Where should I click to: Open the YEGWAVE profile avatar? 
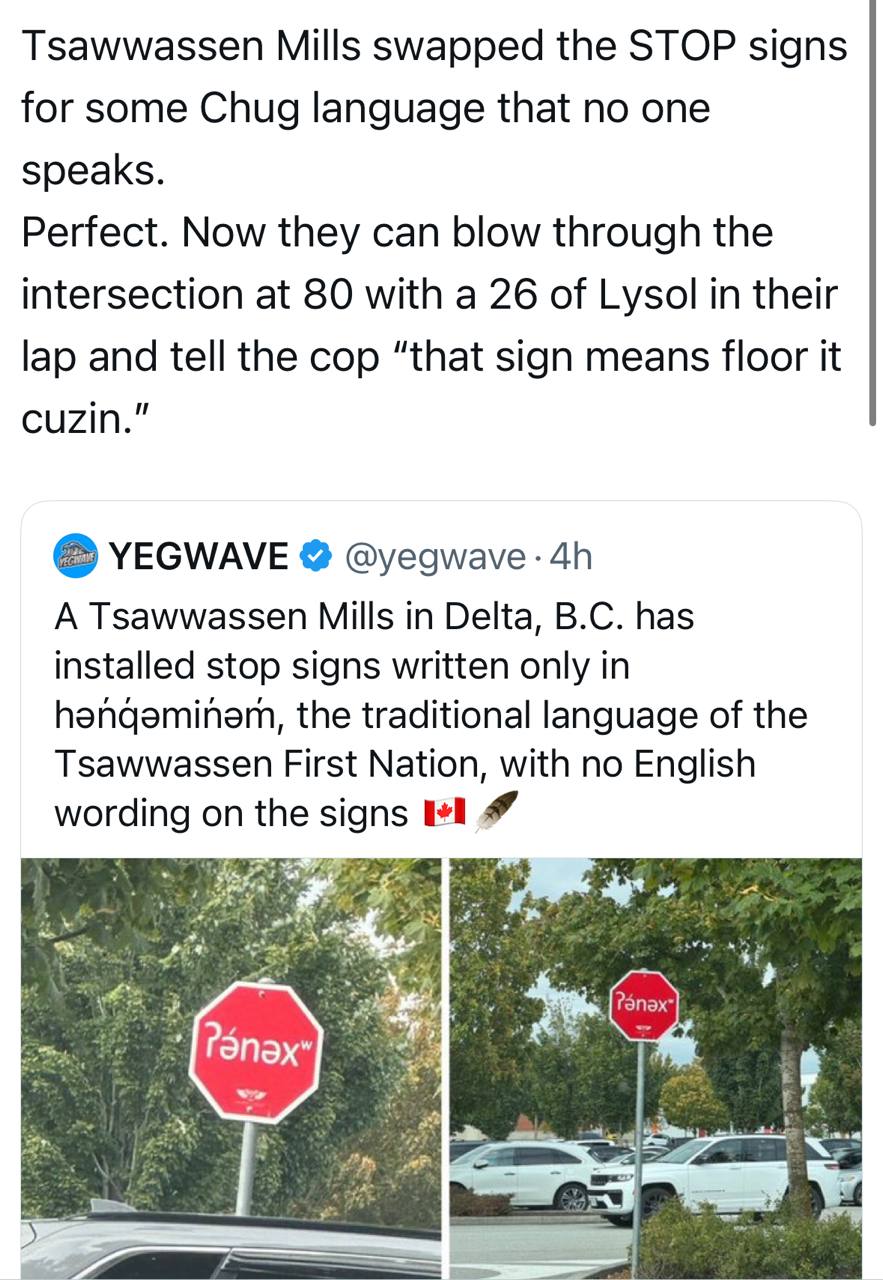(x=76, y=556)
